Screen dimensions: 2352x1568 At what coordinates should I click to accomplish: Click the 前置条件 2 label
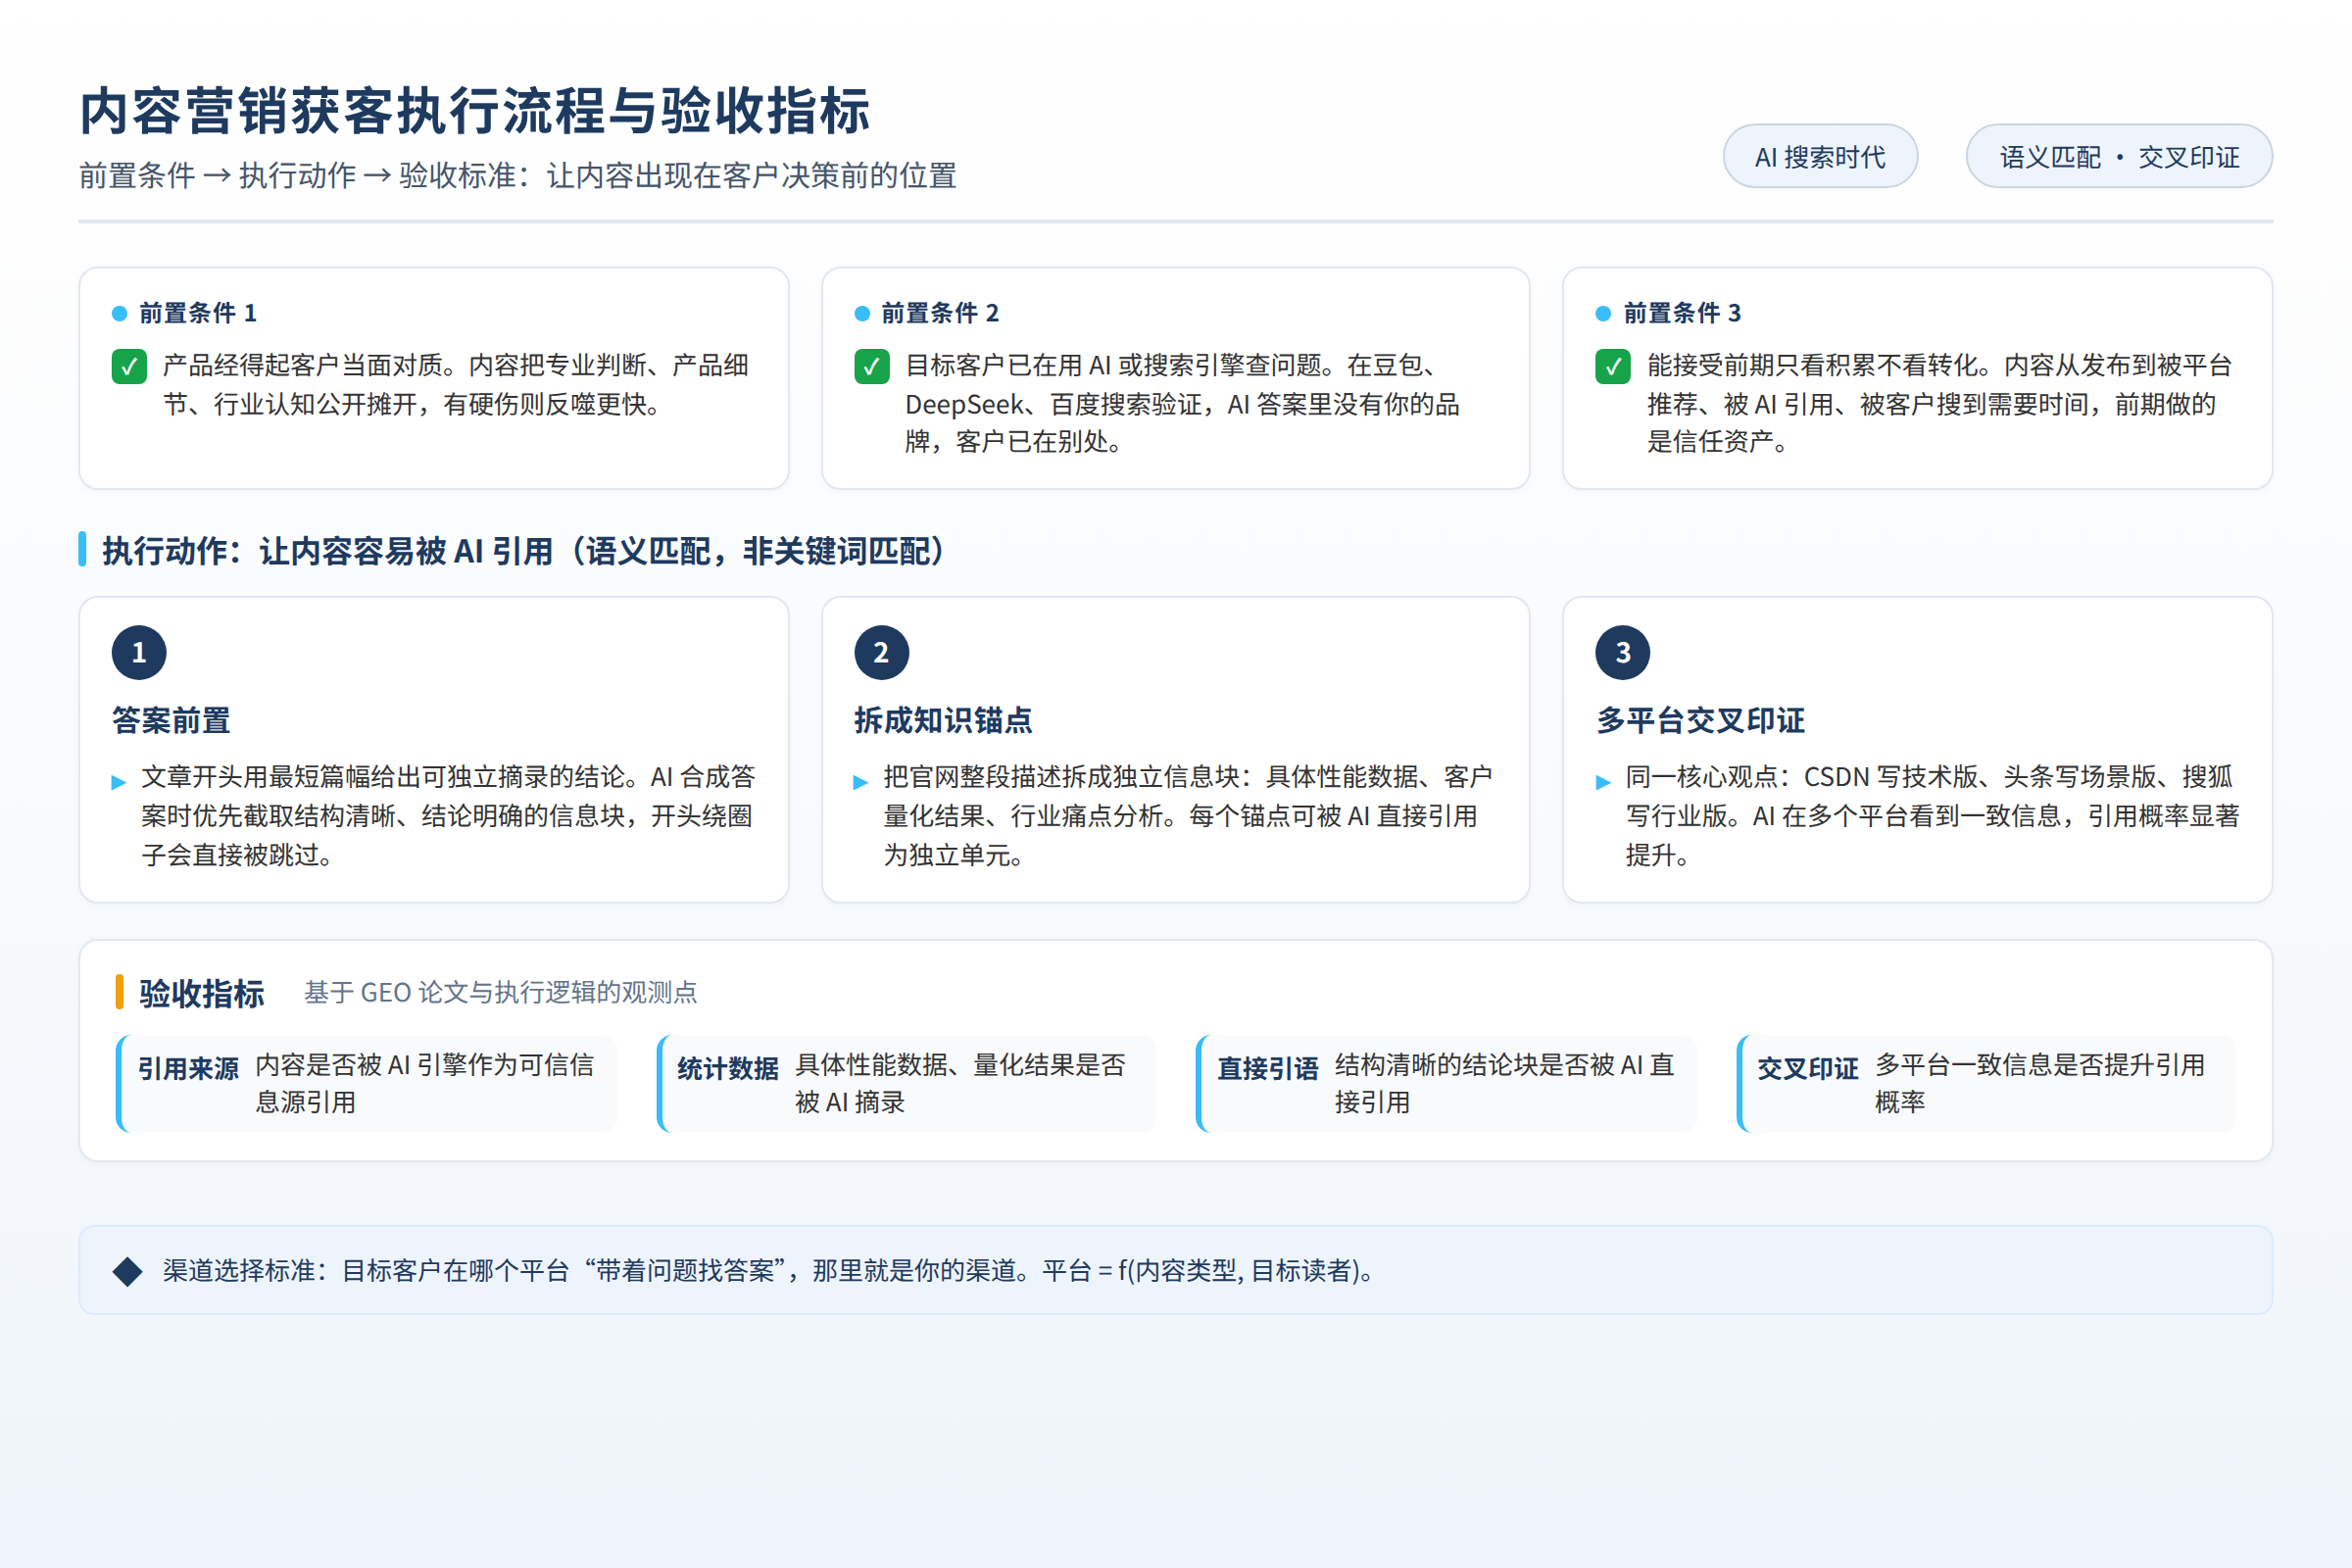[x=940, y=313]
